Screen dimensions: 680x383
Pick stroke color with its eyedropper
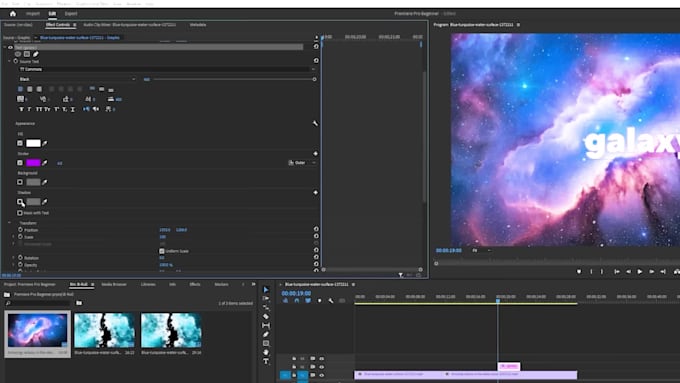(x=45, y=163)
